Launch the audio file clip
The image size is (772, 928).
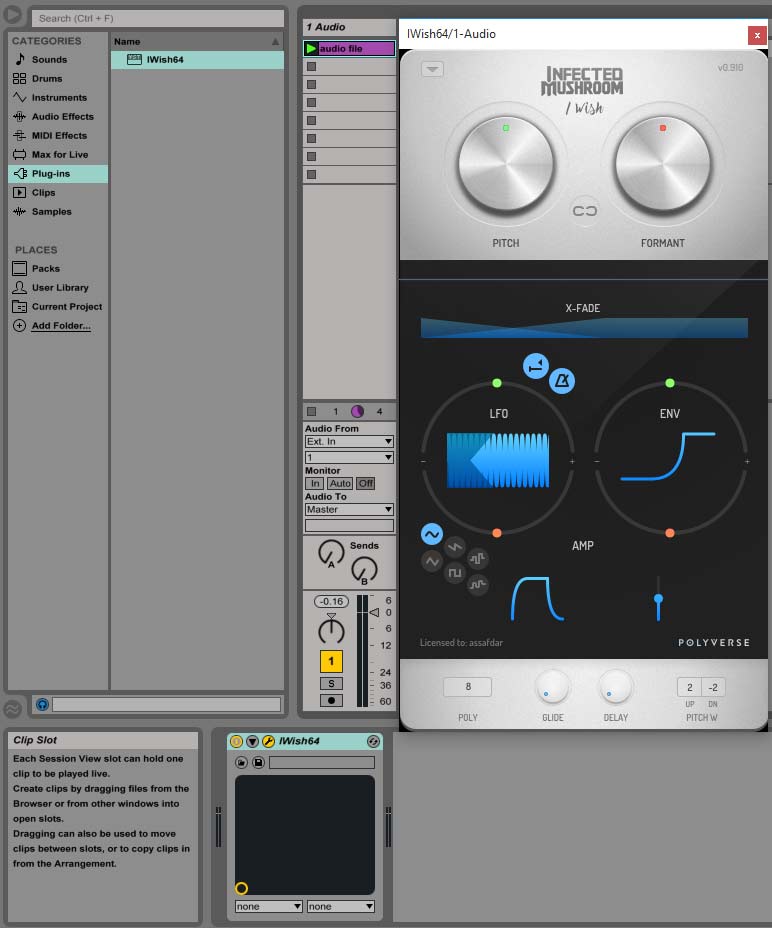coord(311,48)
